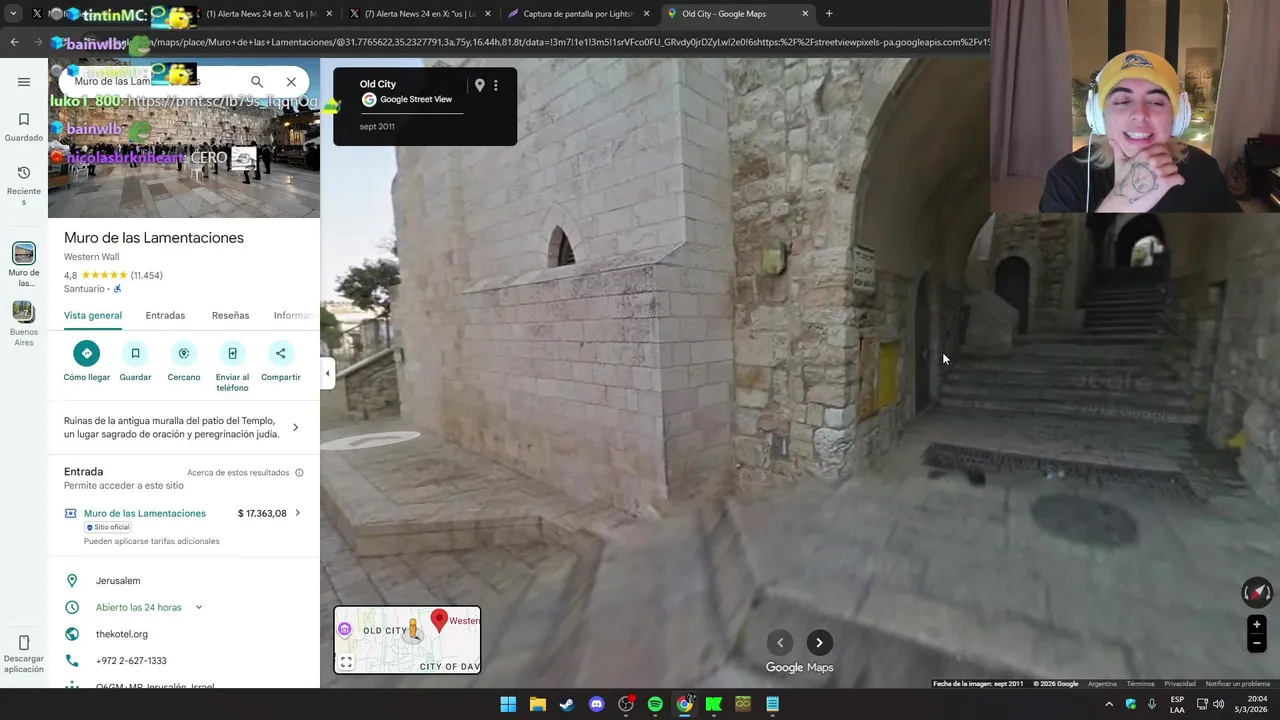Click the Términos footer link
This screenshot has height=720, width=1280.
[1140, 684]
